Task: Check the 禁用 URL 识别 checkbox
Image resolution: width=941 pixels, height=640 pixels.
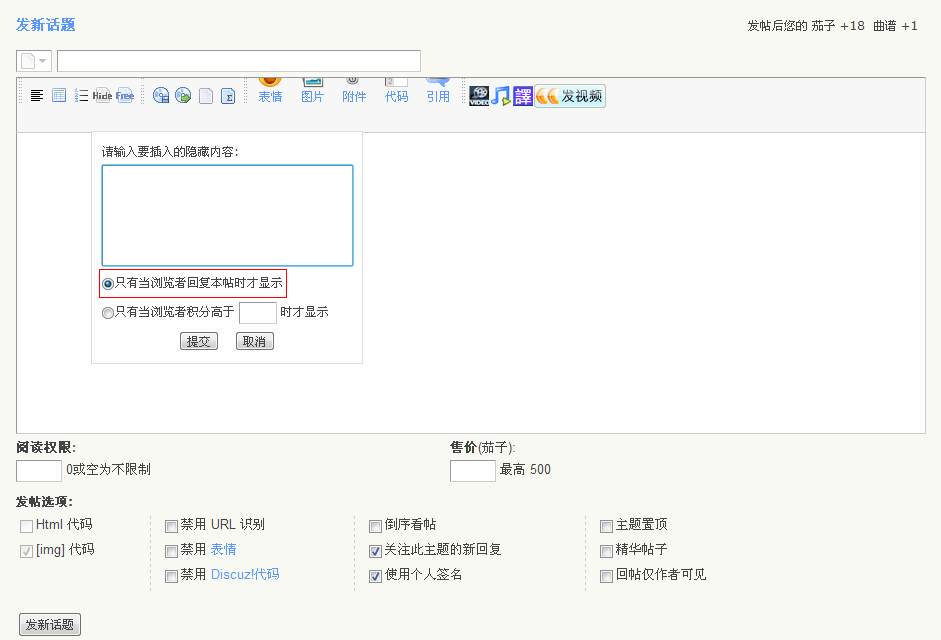Action: pyautogui.click(x=171, y=527)
